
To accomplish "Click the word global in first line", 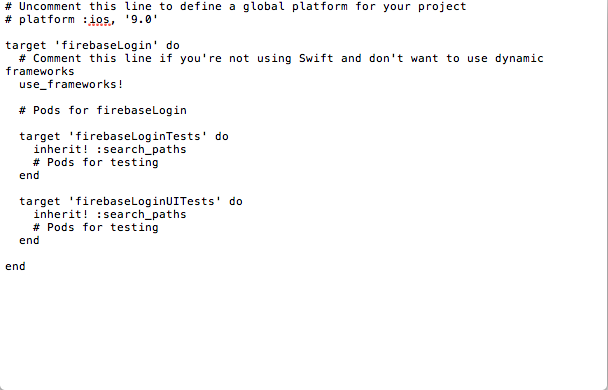I will pyautogui.click(x=264, y=7).
